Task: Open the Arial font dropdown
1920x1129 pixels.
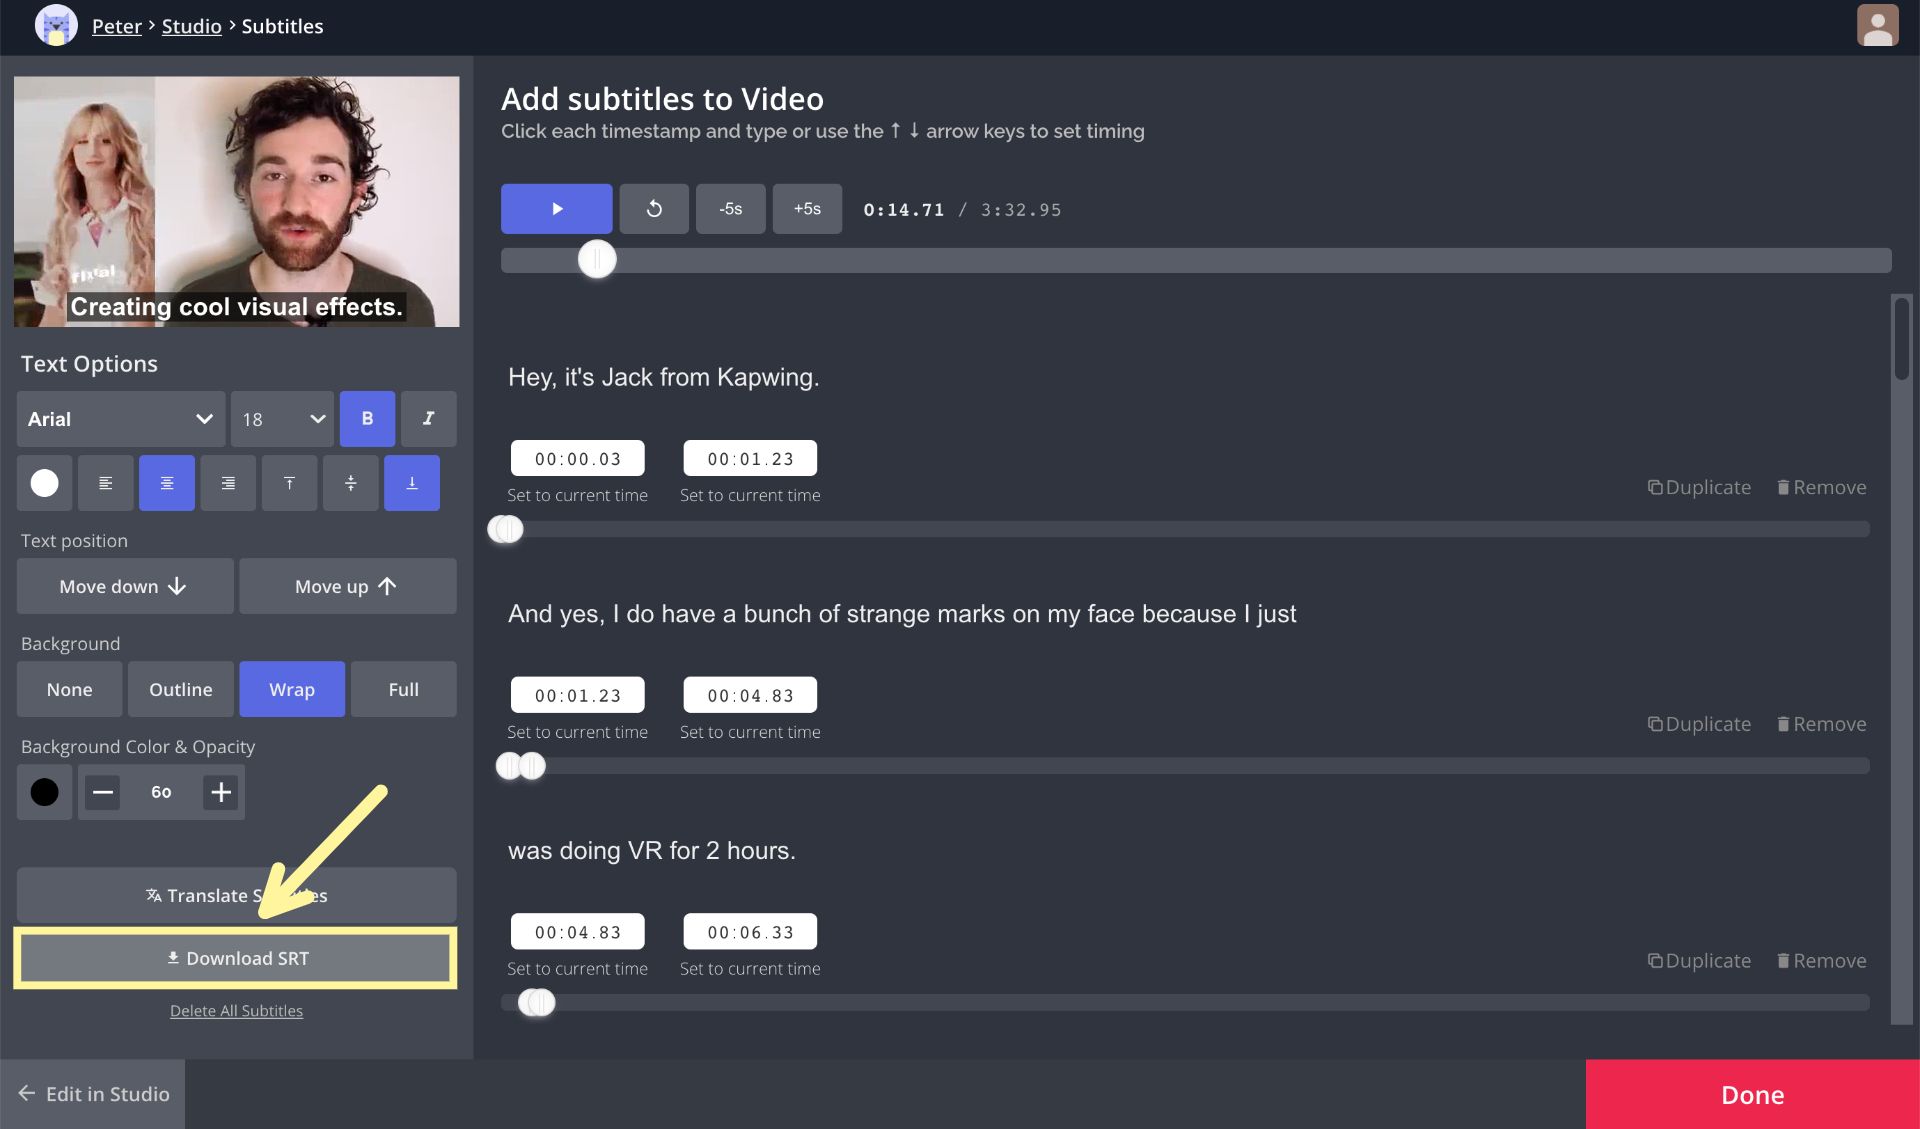Action: tap(120, 419)
